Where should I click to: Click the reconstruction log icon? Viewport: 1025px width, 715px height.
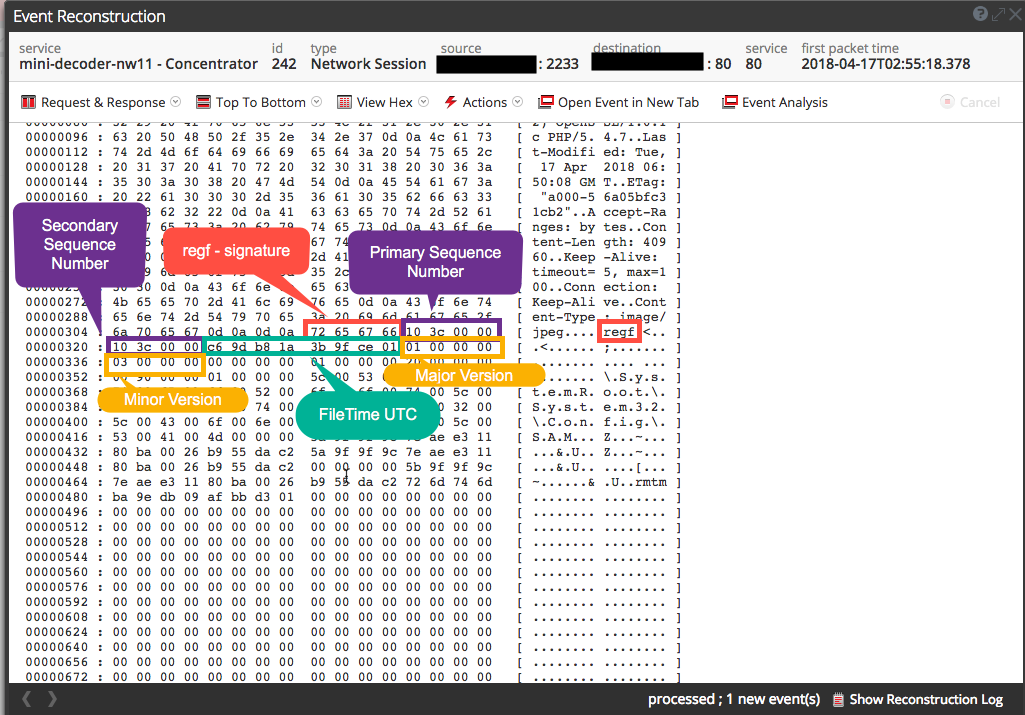[x=839, y=699]
